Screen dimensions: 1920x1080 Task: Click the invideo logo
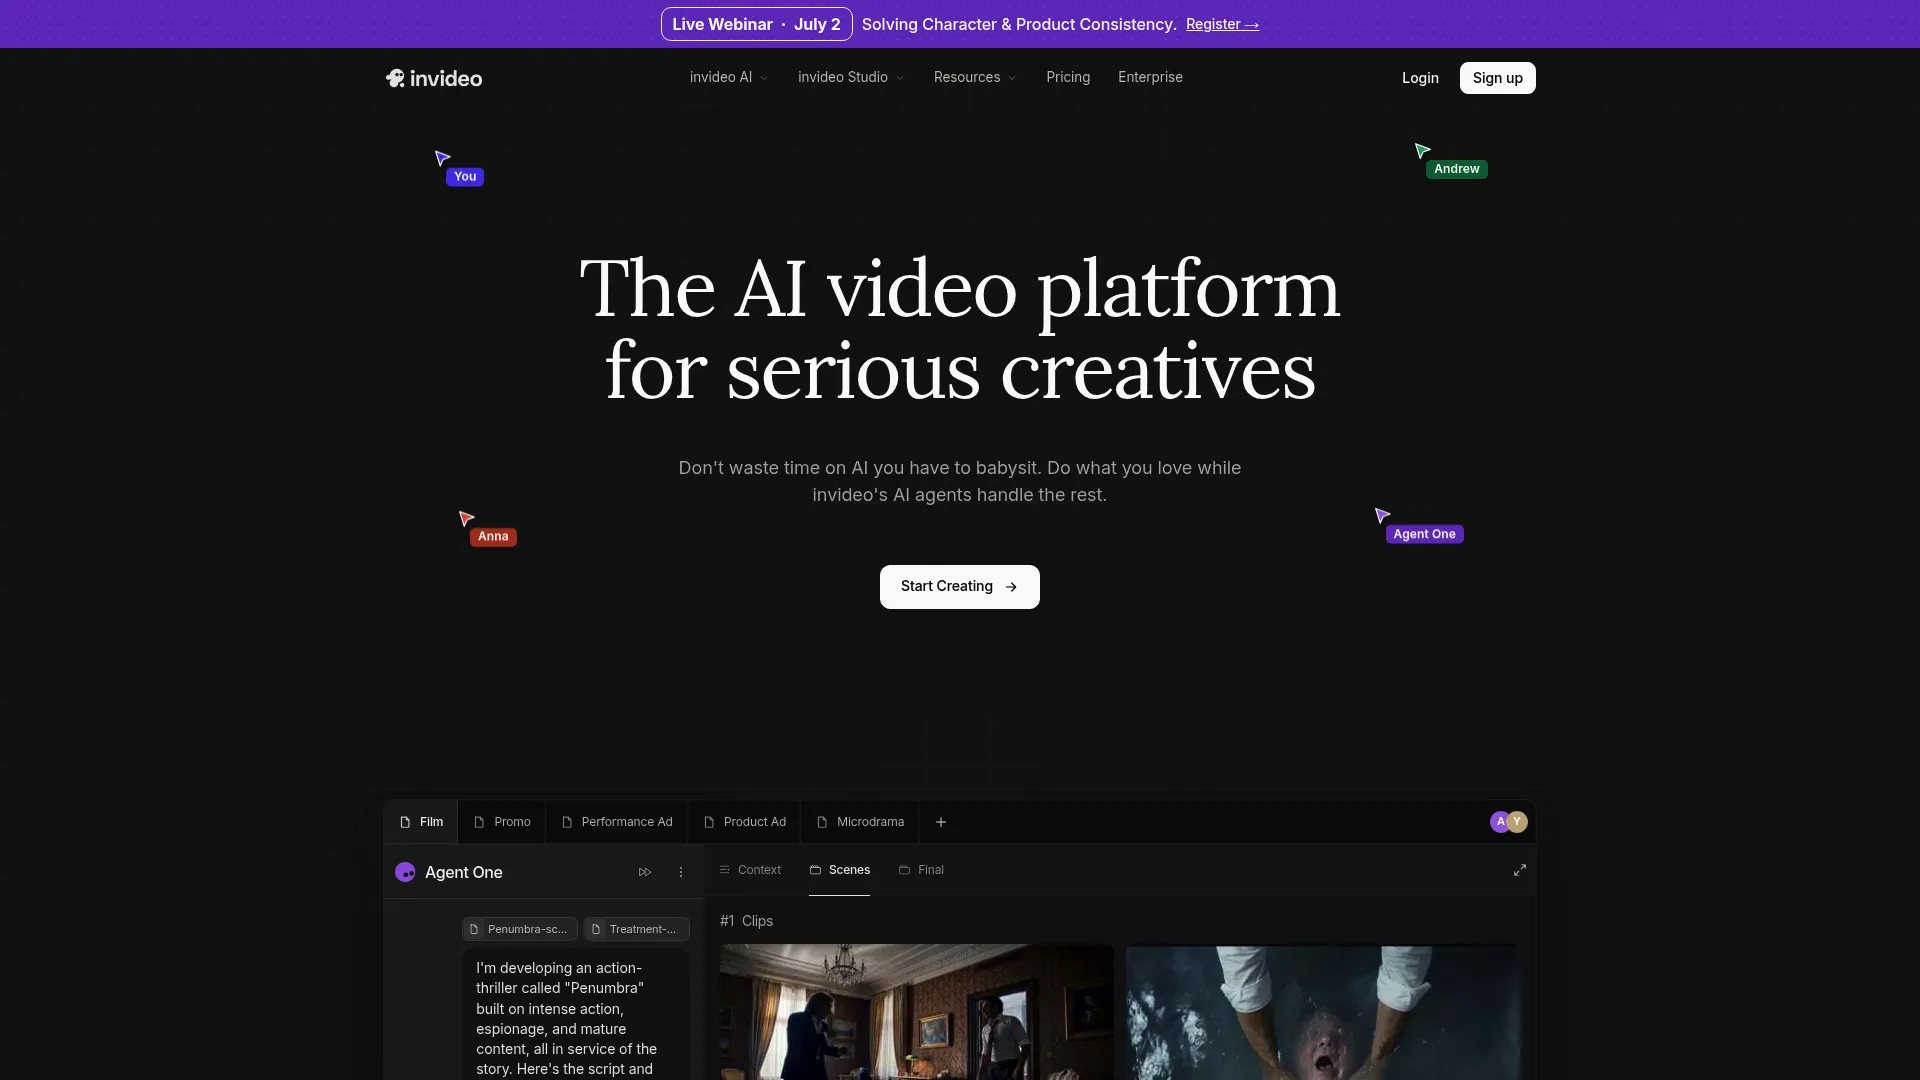click(x=434, y=78)
